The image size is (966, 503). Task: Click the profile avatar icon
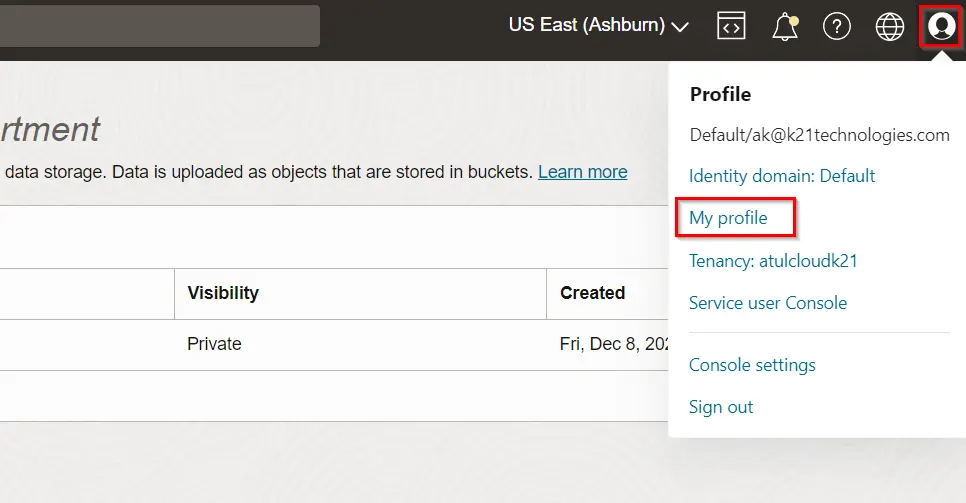coord(940,26)
